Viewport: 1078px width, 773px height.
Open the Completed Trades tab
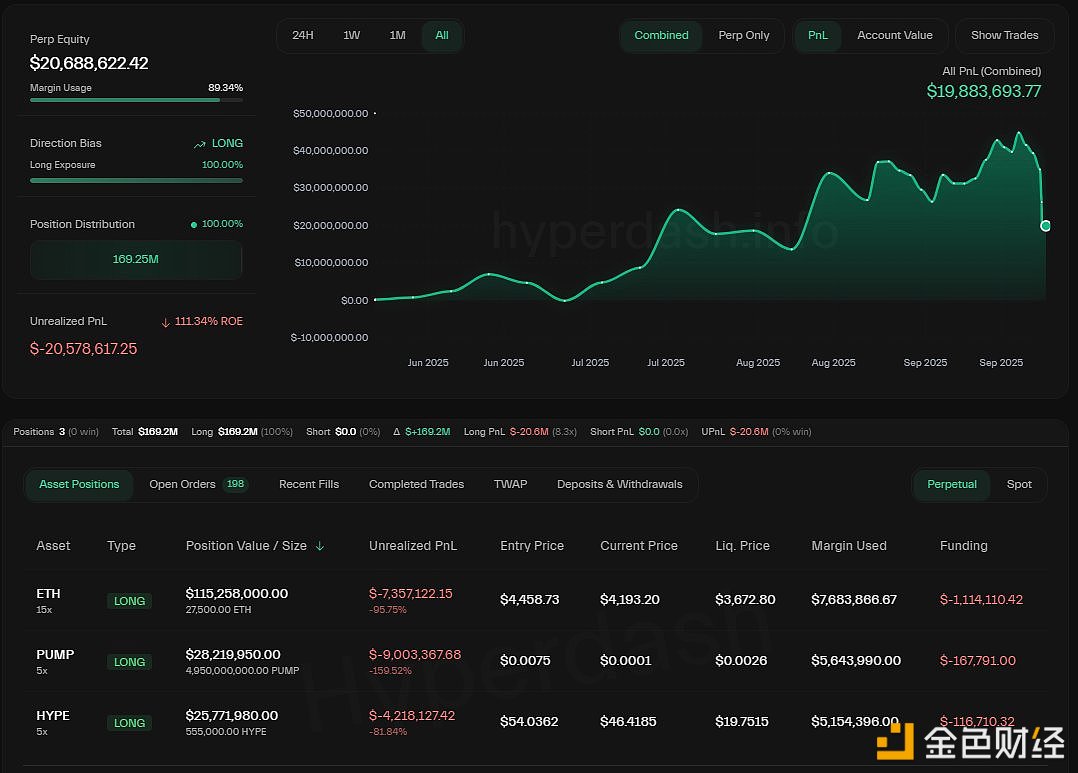[416, 484]
